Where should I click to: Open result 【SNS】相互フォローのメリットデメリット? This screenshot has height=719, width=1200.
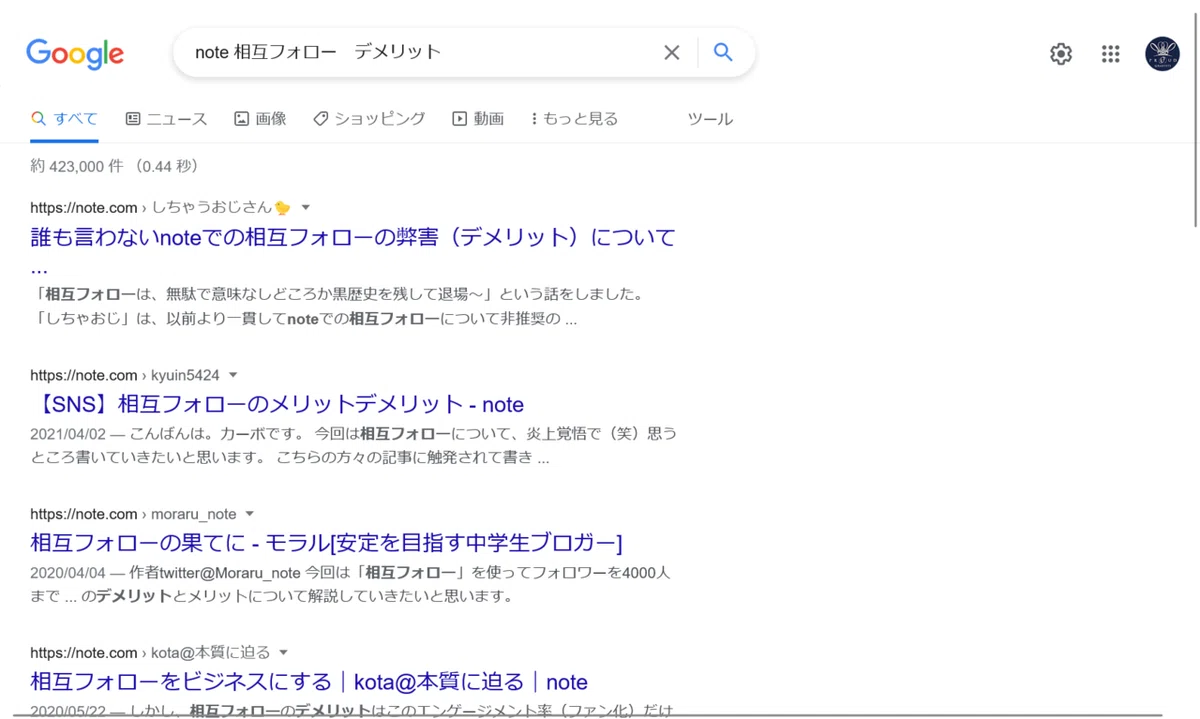pyautogui.click(x=277, y=404)
